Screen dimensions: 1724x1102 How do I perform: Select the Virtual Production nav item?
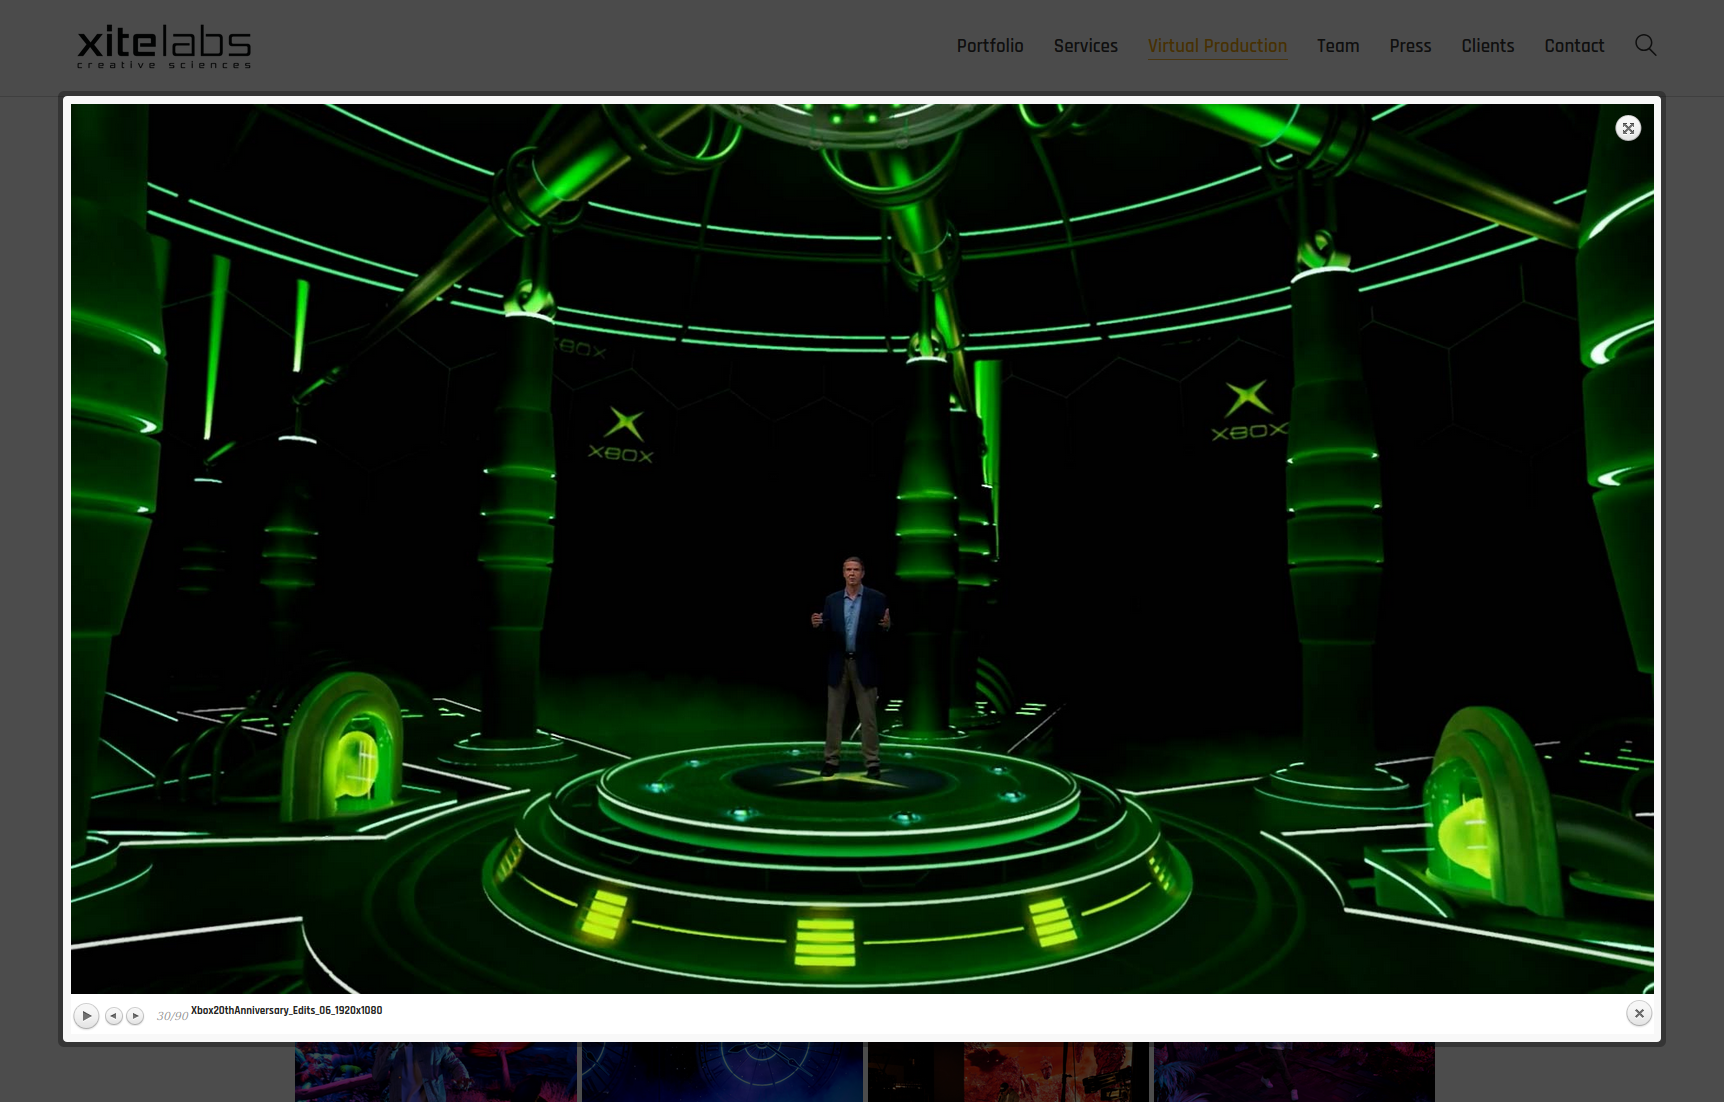point(1217,46)
